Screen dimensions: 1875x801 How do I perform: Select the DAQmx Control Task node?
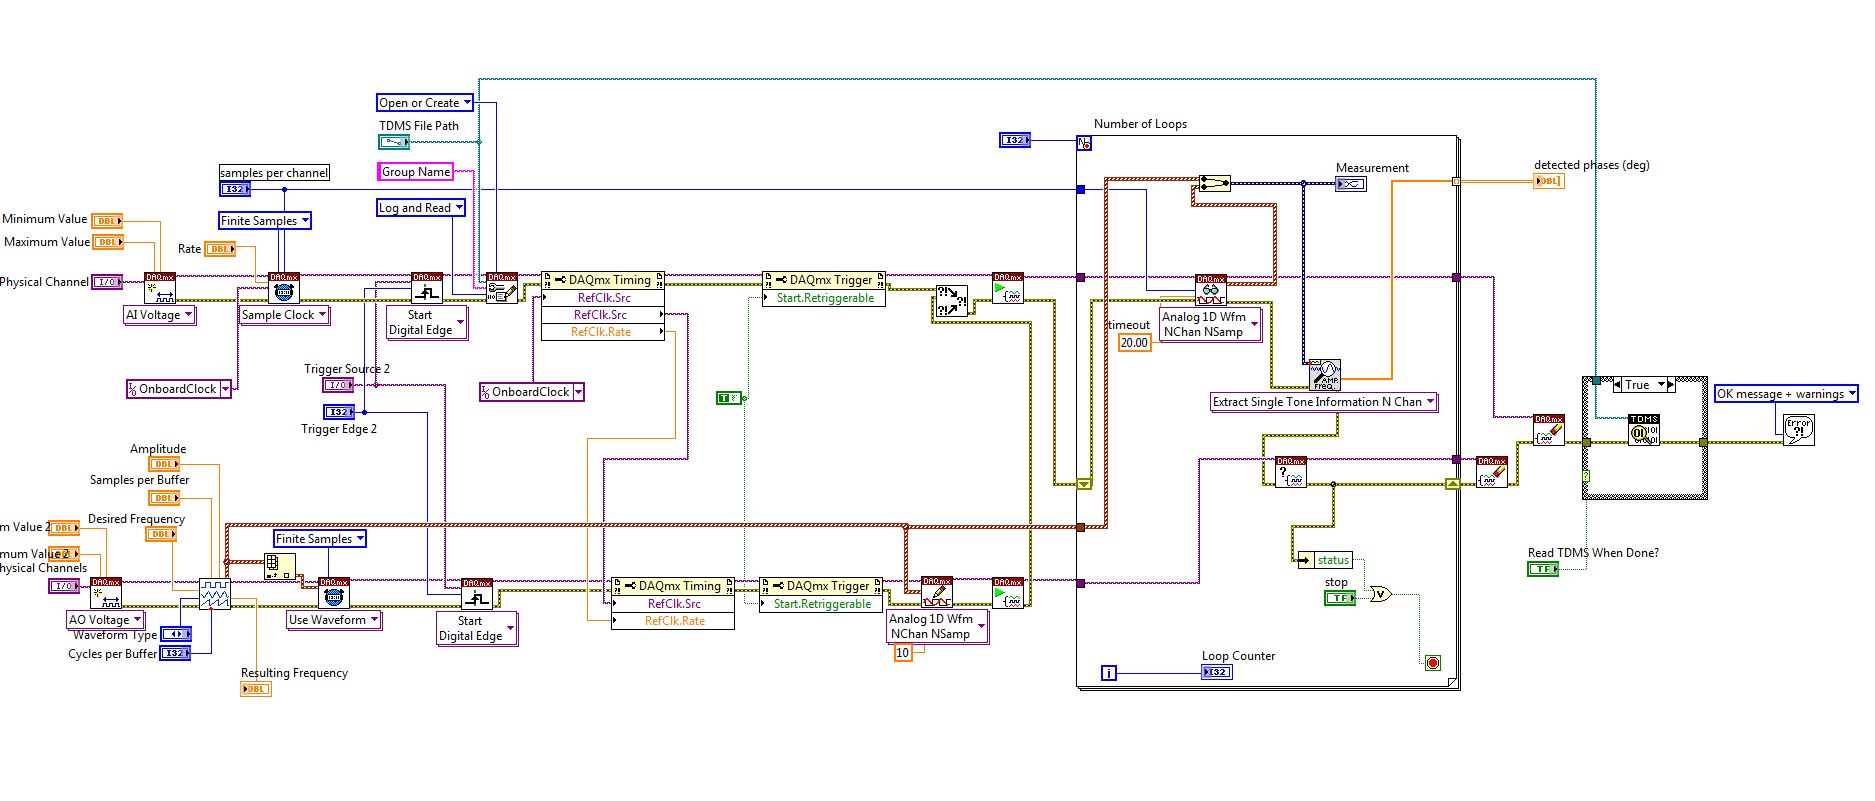pyautogui.click(x=951, y=302)
